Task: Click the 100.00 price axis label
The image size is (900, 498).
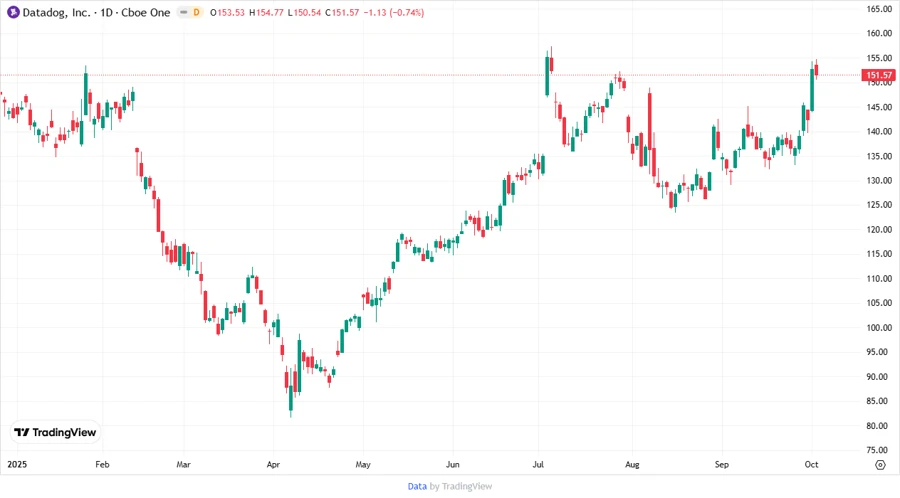Action: (x=879, y=328)
